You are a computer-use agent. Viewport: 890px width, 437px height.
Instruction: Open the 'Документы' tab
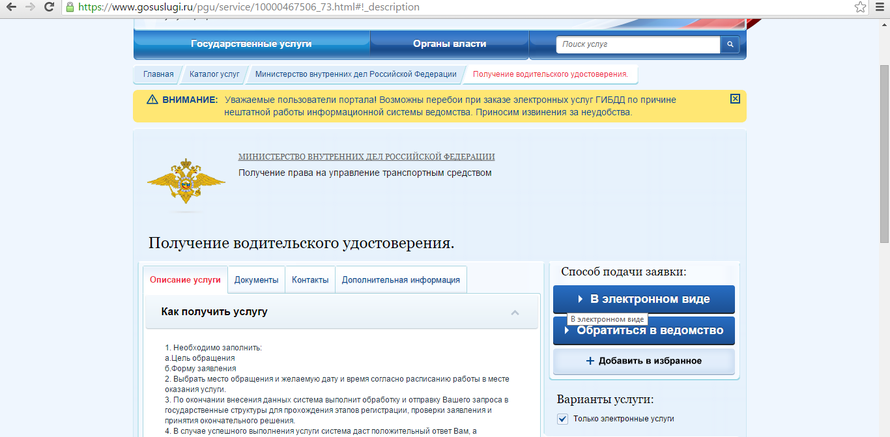point(256,280)
